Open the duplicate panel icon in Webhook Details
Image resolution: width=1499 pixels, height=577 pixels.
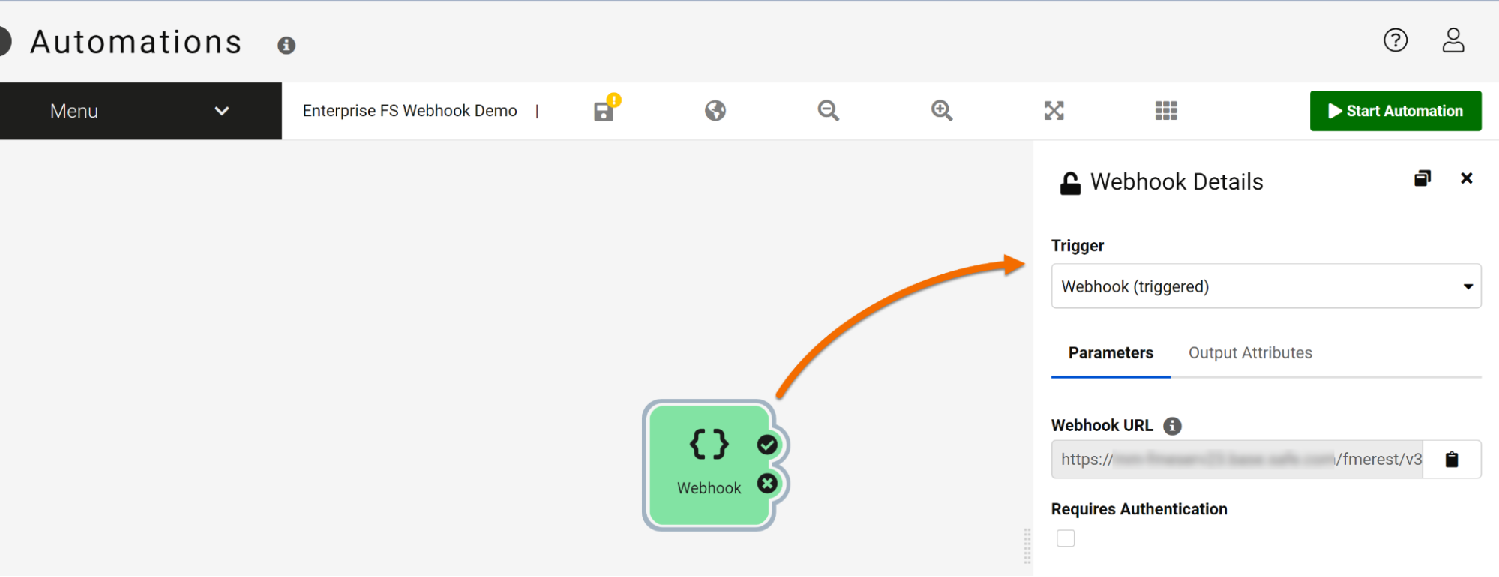point(1423,178)
